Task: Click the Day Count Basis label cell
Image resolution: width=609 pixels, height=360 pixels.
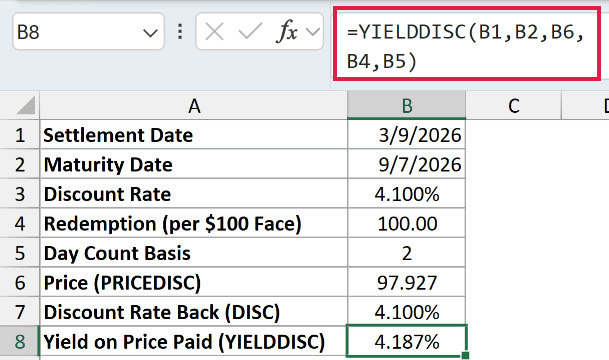Action: pos(194,253)
